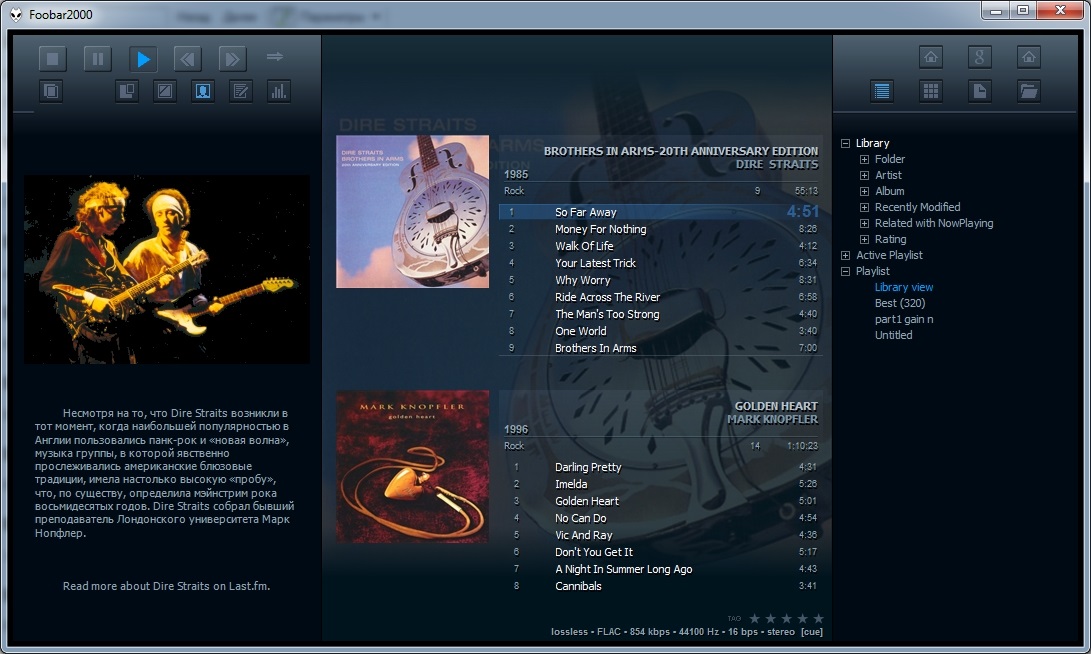
Task: Select the diagonal-split square icon
Action: tap(165, 91)
